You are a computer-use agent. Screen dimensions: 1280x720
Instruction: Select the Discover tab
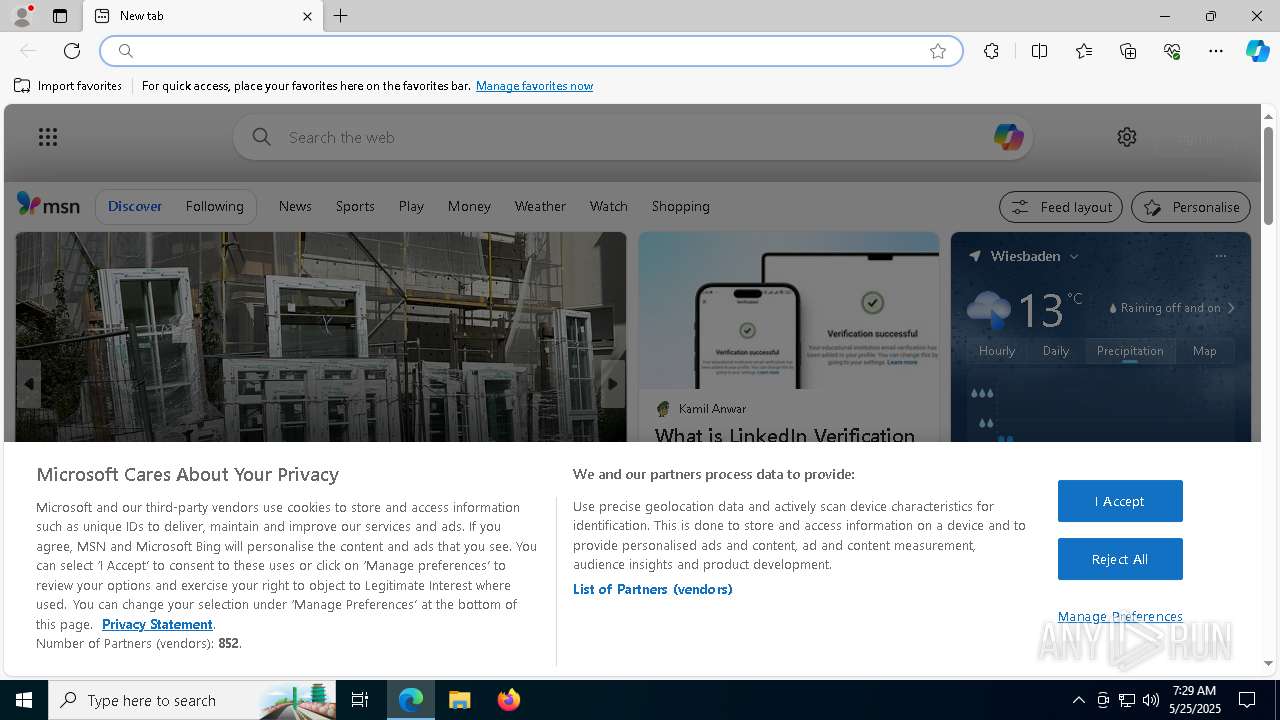[x=135, y=206]
